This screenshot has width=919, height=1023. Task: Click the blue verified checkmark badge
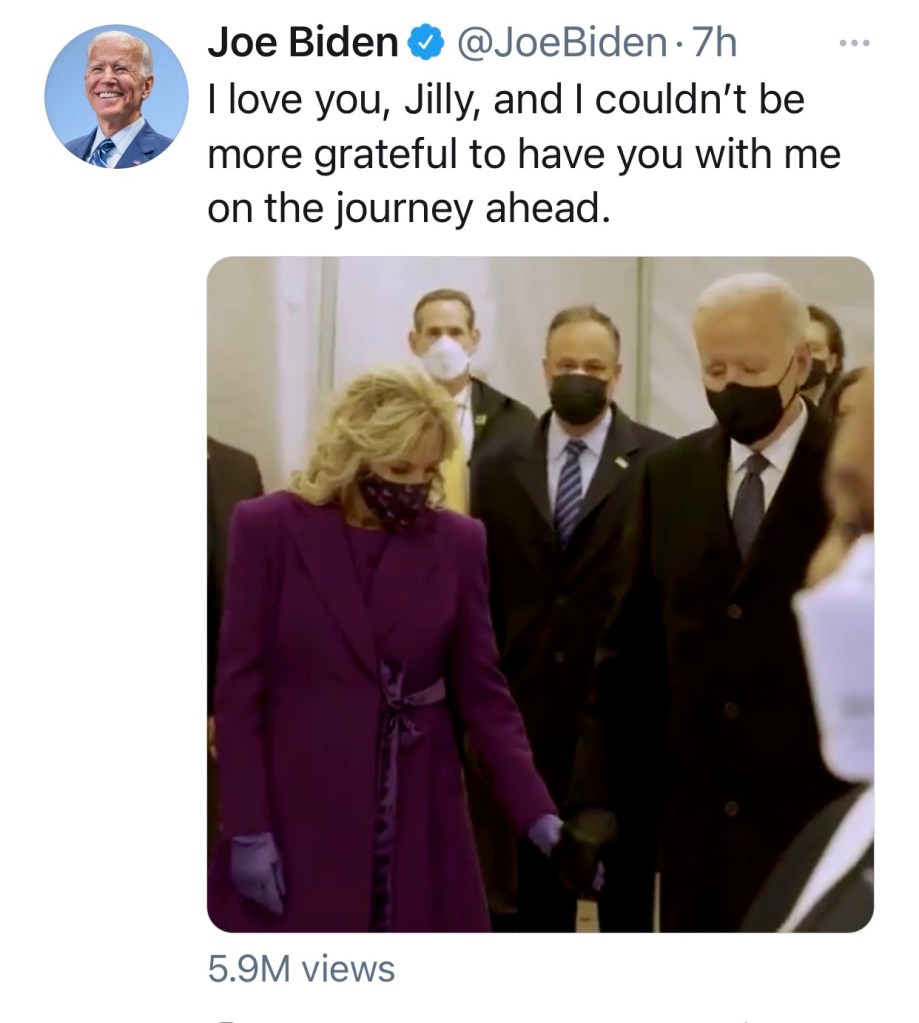[x=423, y=42]
